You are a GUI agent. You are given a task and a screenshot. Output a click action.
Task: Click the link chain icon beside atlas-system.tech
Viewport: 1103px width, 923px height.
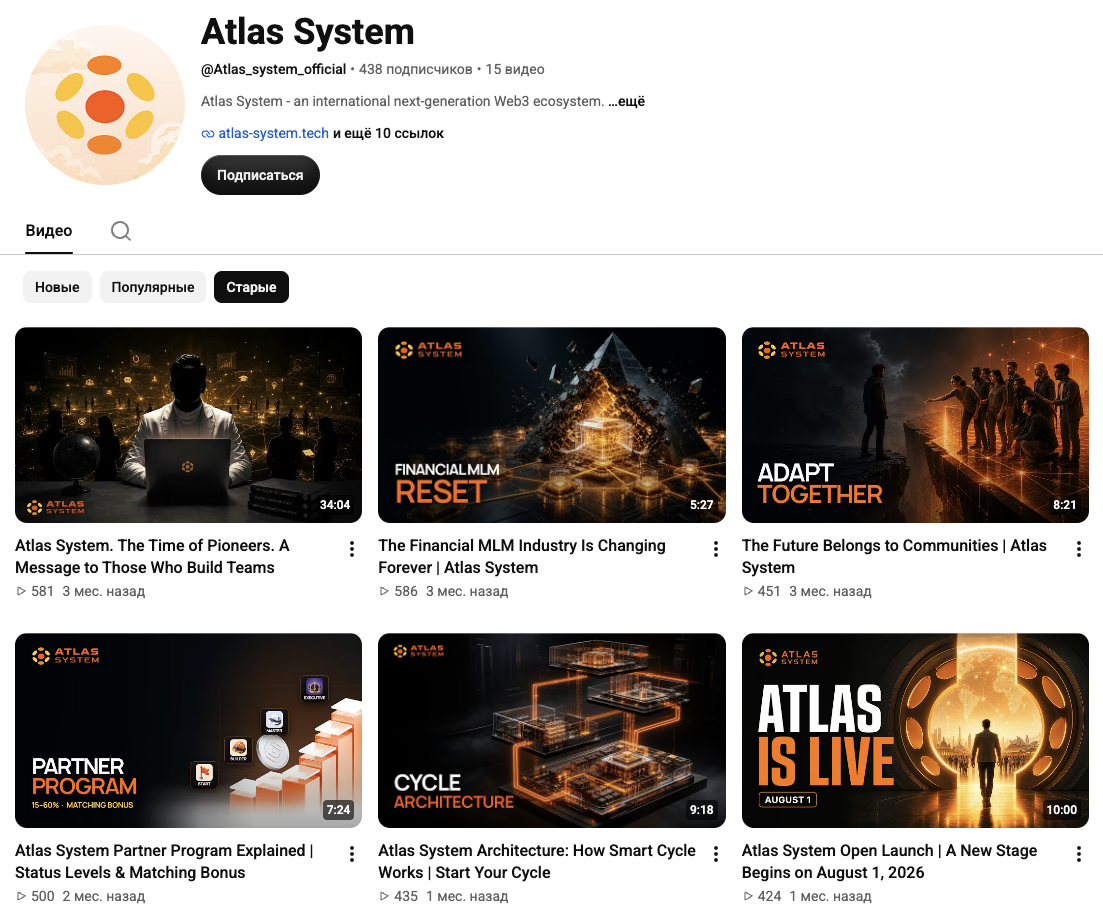point(208,134)
